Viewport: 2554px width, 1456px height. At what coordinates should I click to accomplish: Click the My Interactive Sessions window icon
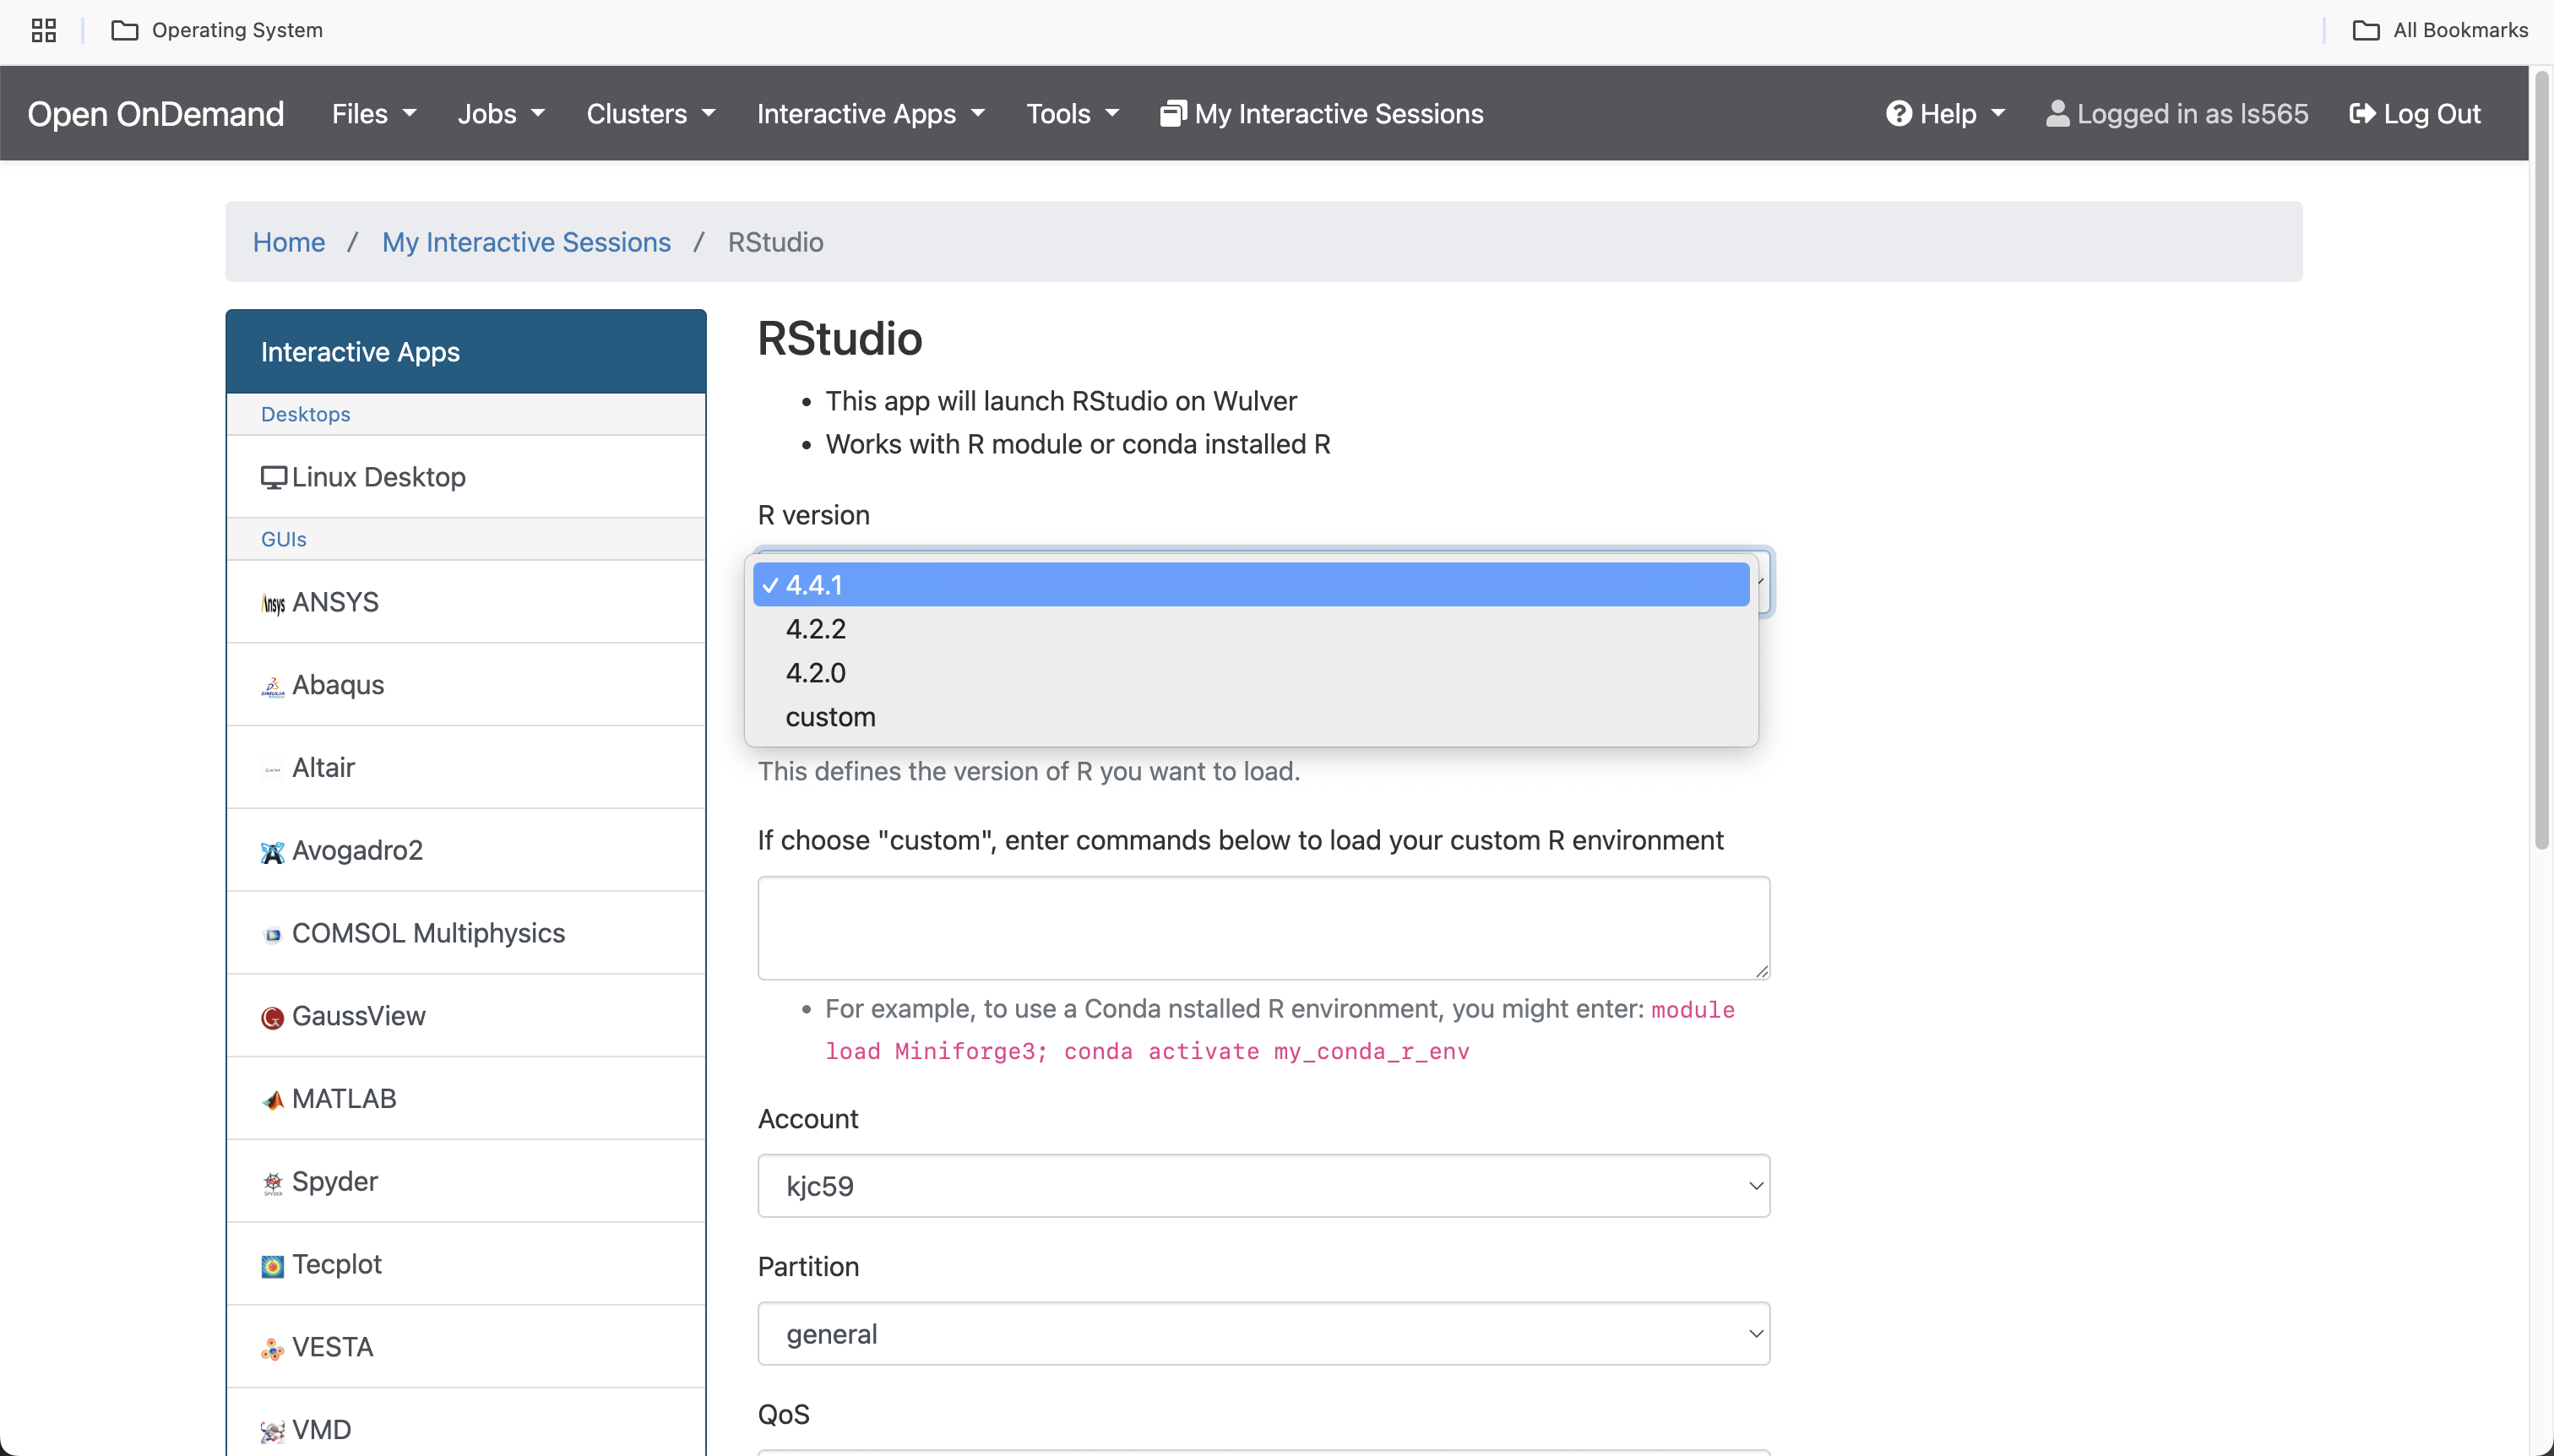tap(1173, 113)
